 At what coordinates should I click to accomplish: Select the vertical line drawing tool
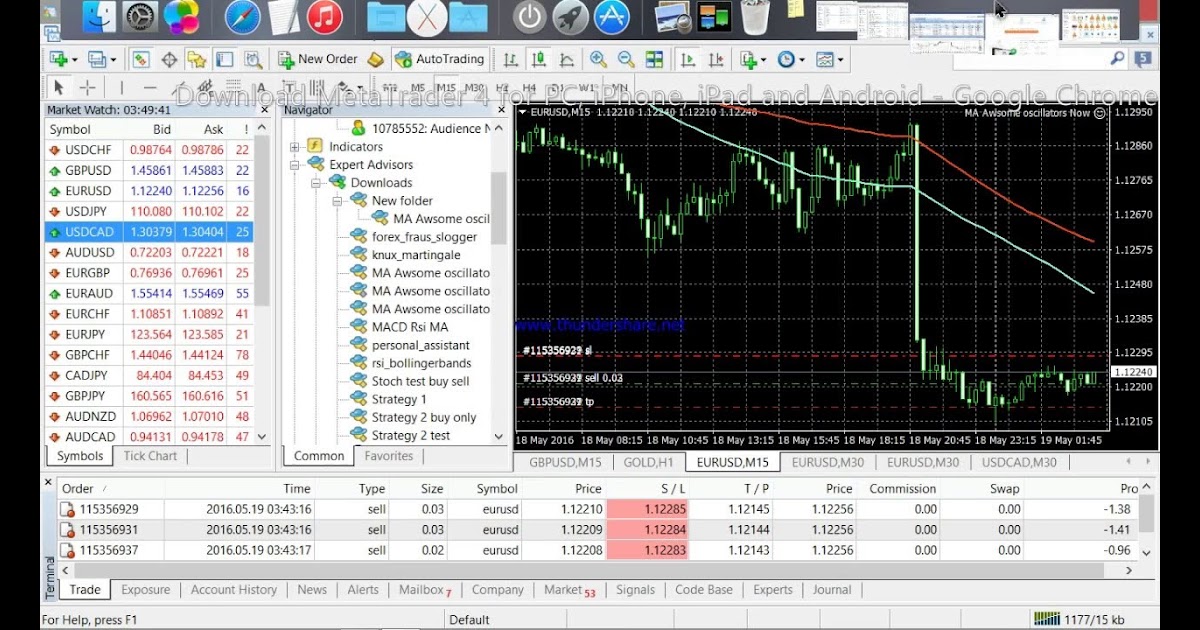[122, 87]
